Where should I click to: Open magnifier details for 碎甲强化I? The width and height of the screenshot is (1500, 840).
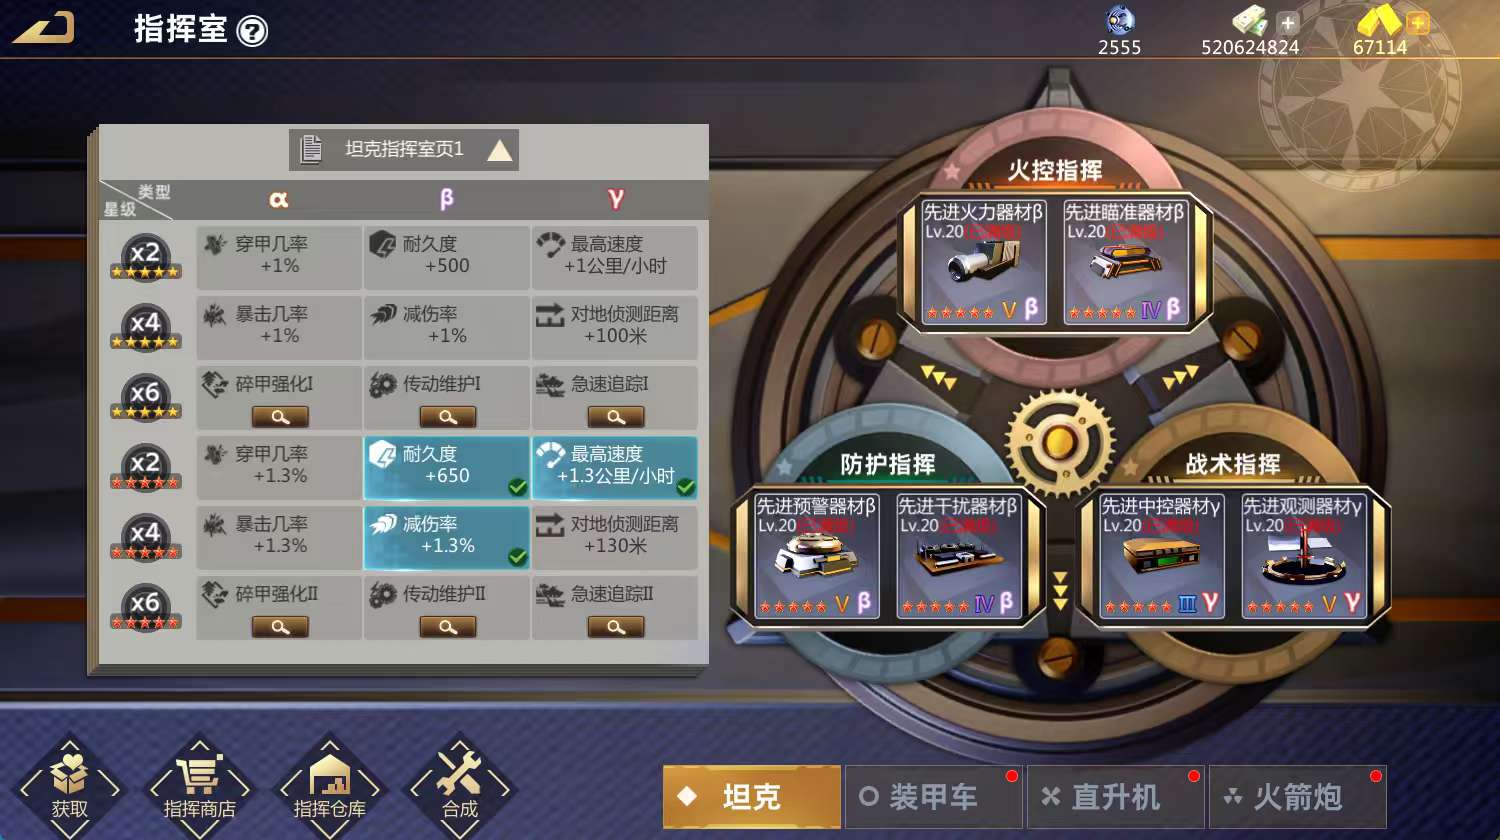coord(280,417)
